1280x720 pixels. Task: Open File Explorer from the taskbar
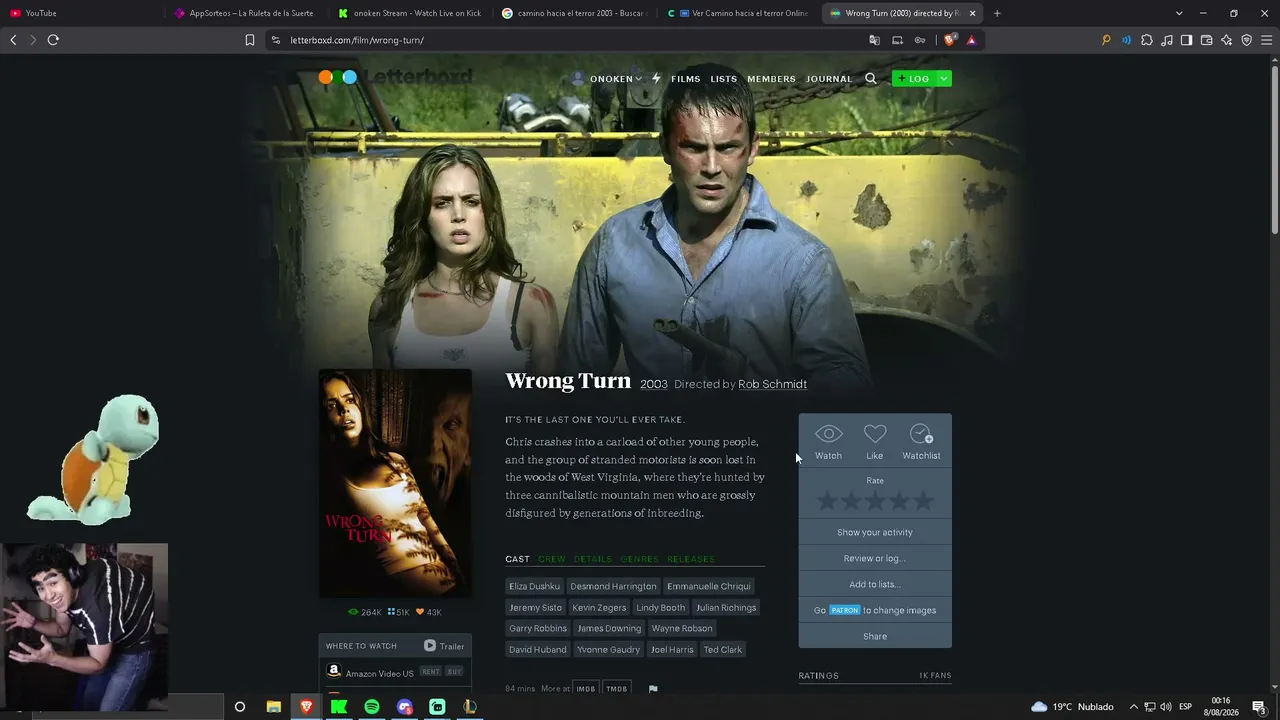click(273, 707)
